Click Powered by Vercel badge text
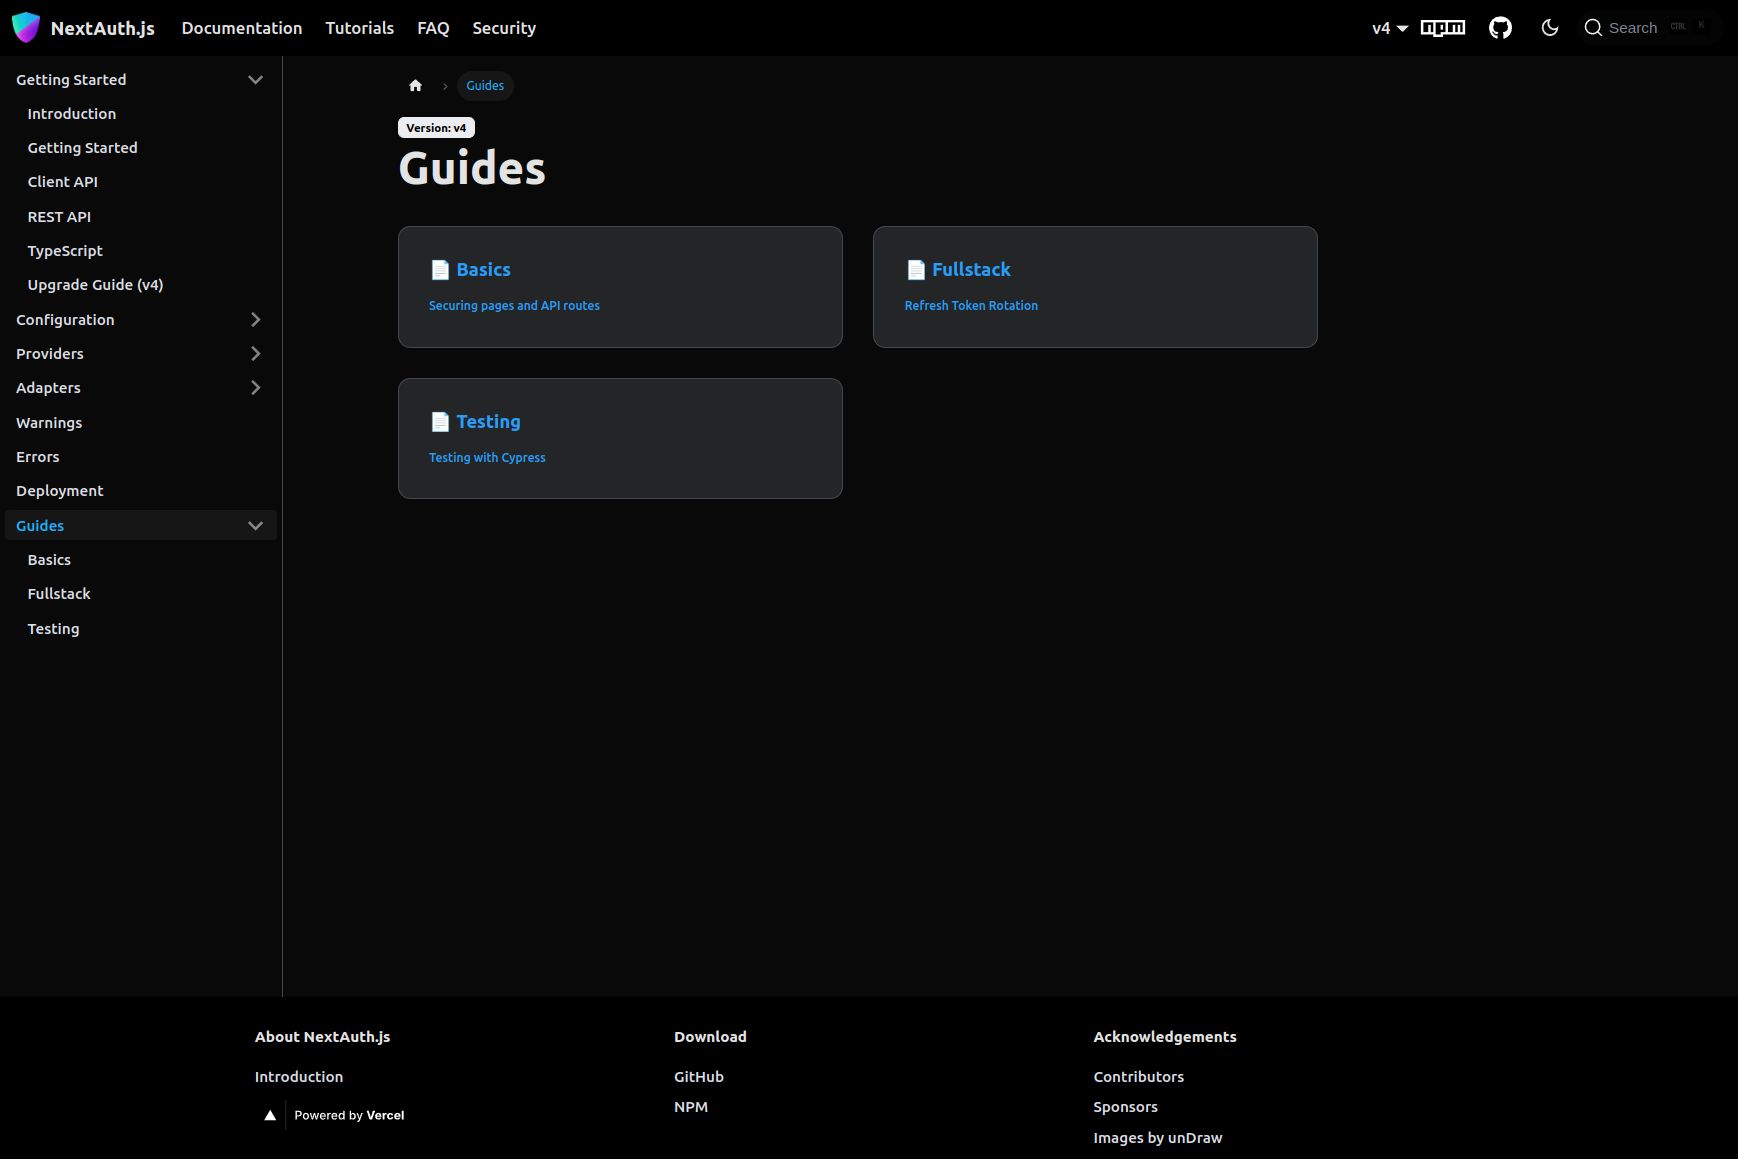The image size is (1738, 1159). pos(349,1116)
